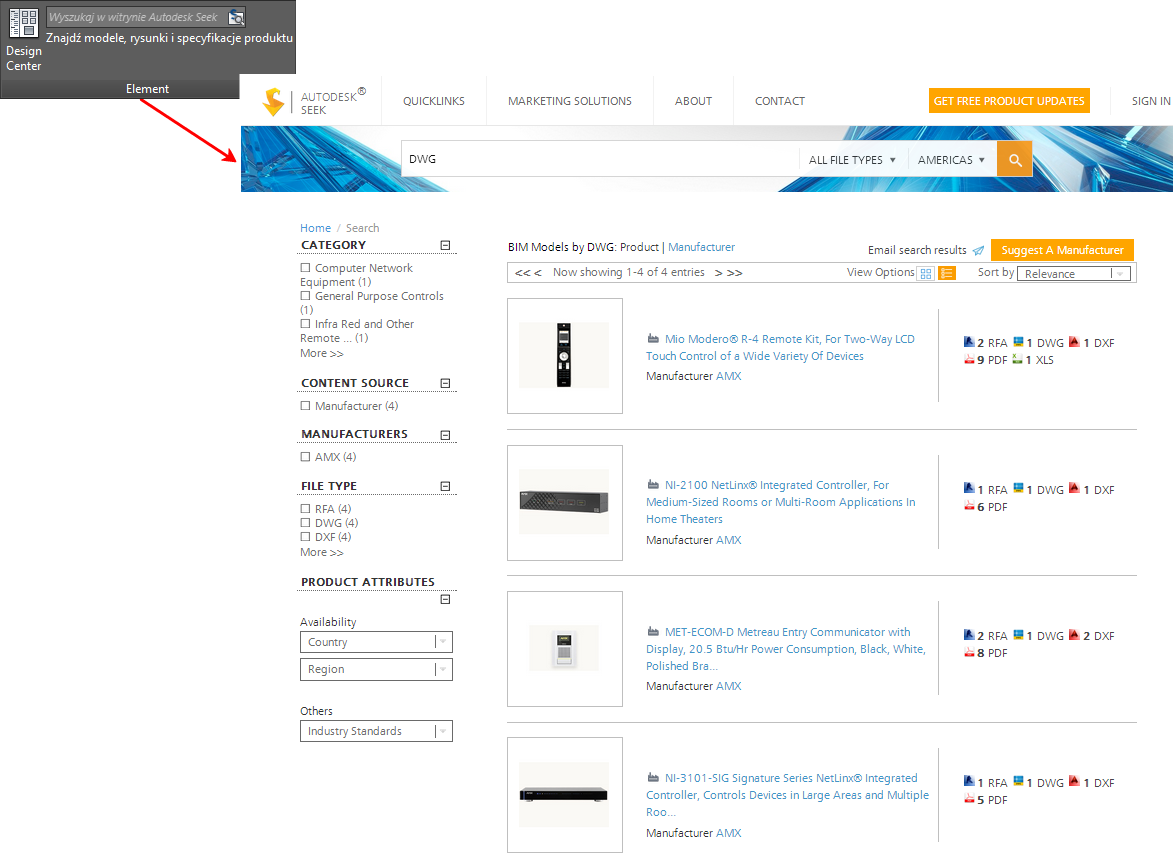Open the Quicklinks menu
The width and height of the screenshot is (1173, 854).
pyautogui.click(x=434, y=101)
